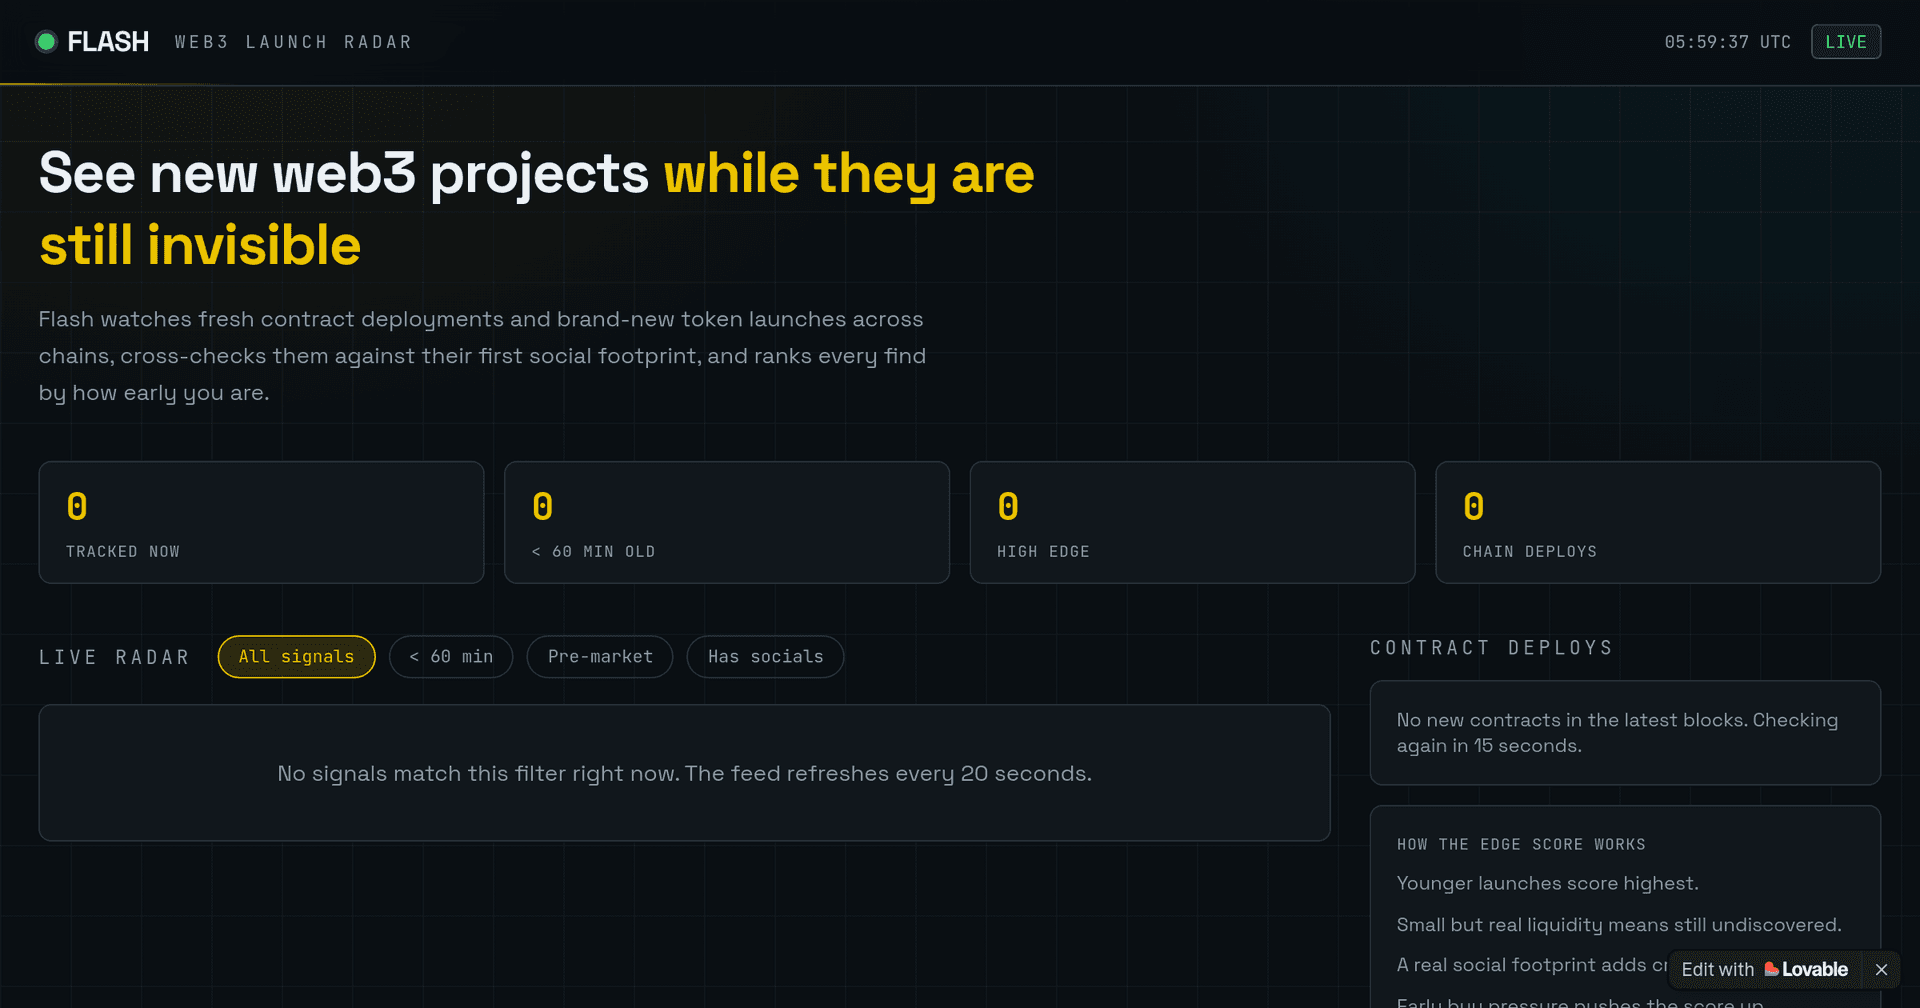The image size is (1920, 1008).
Task: Click the green Flash status dot
Action: pyautogui.click(x=46, y=42)
